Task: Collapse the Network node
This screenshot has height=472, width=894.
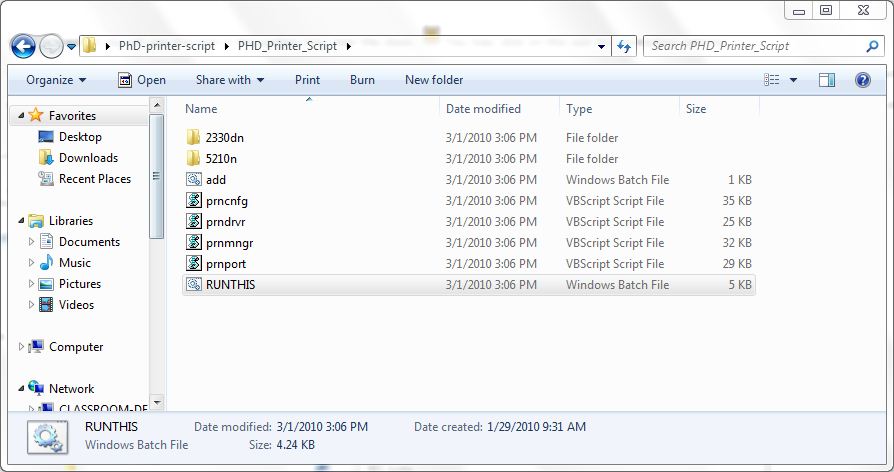Action: tap(21, 389)
